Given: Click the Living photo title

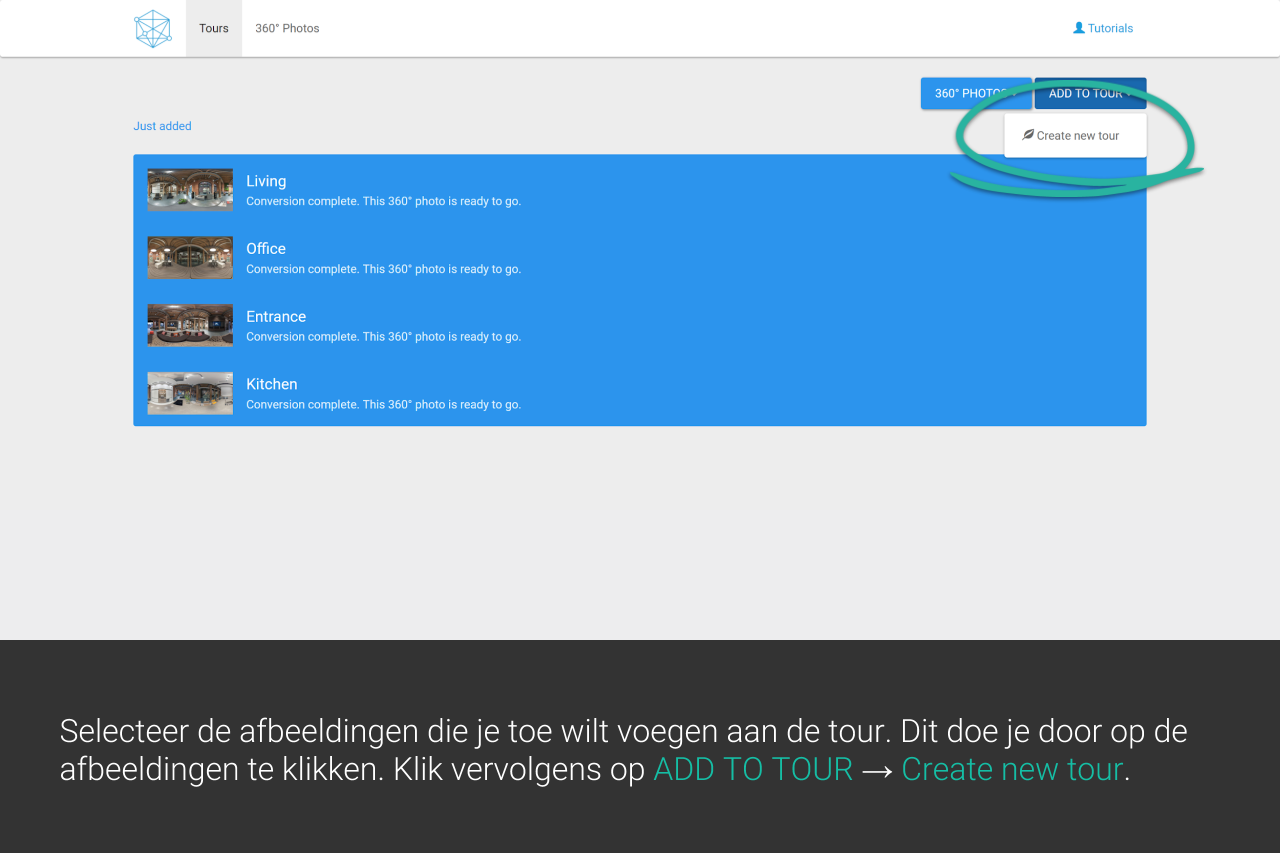Looking at the screenshot, I should click(x=266, y=181).
